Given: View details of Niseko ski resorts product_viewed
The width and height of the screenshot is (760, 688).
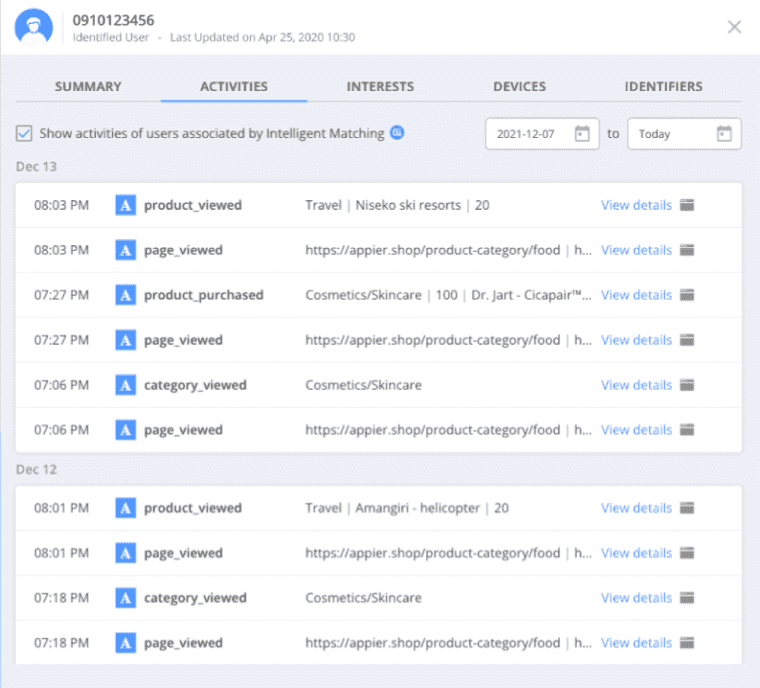Looking at the screenshot, I should [636, 205].
